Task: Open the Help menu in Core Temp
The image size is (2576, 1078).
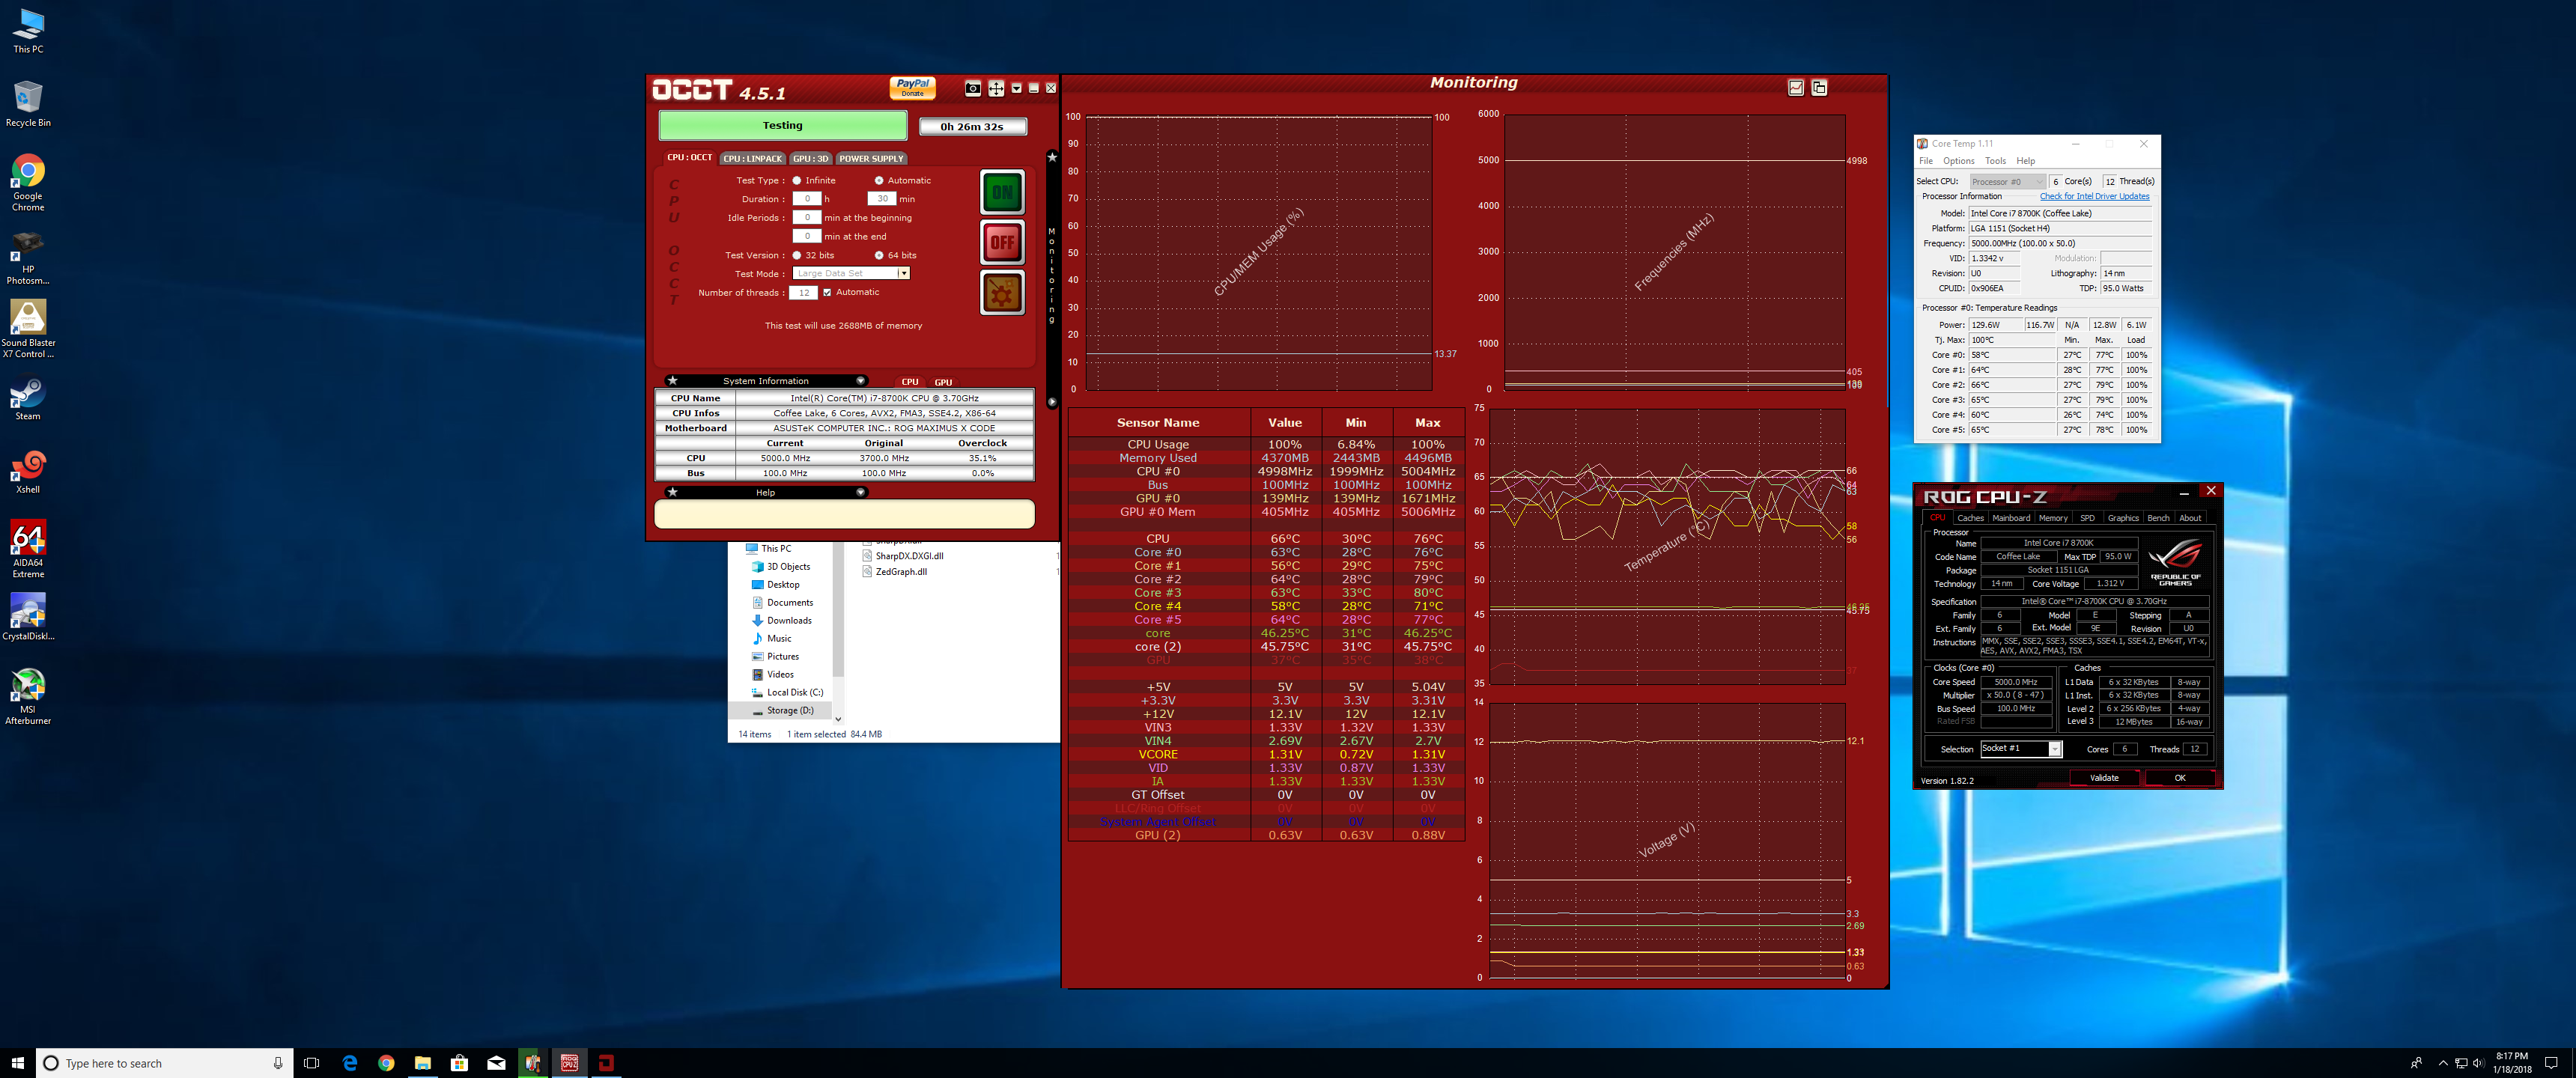Action: 2025,161
